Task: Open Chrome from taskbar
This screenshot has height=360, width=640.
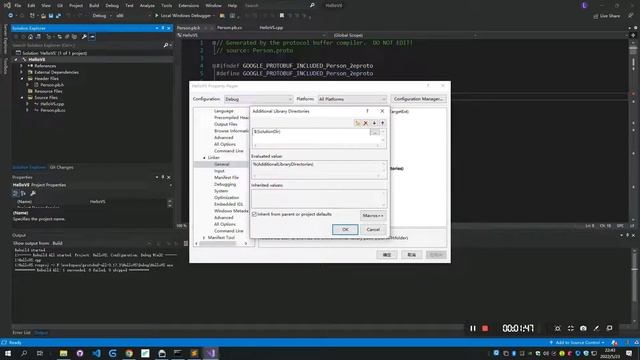Action: (x=129, y=353)
